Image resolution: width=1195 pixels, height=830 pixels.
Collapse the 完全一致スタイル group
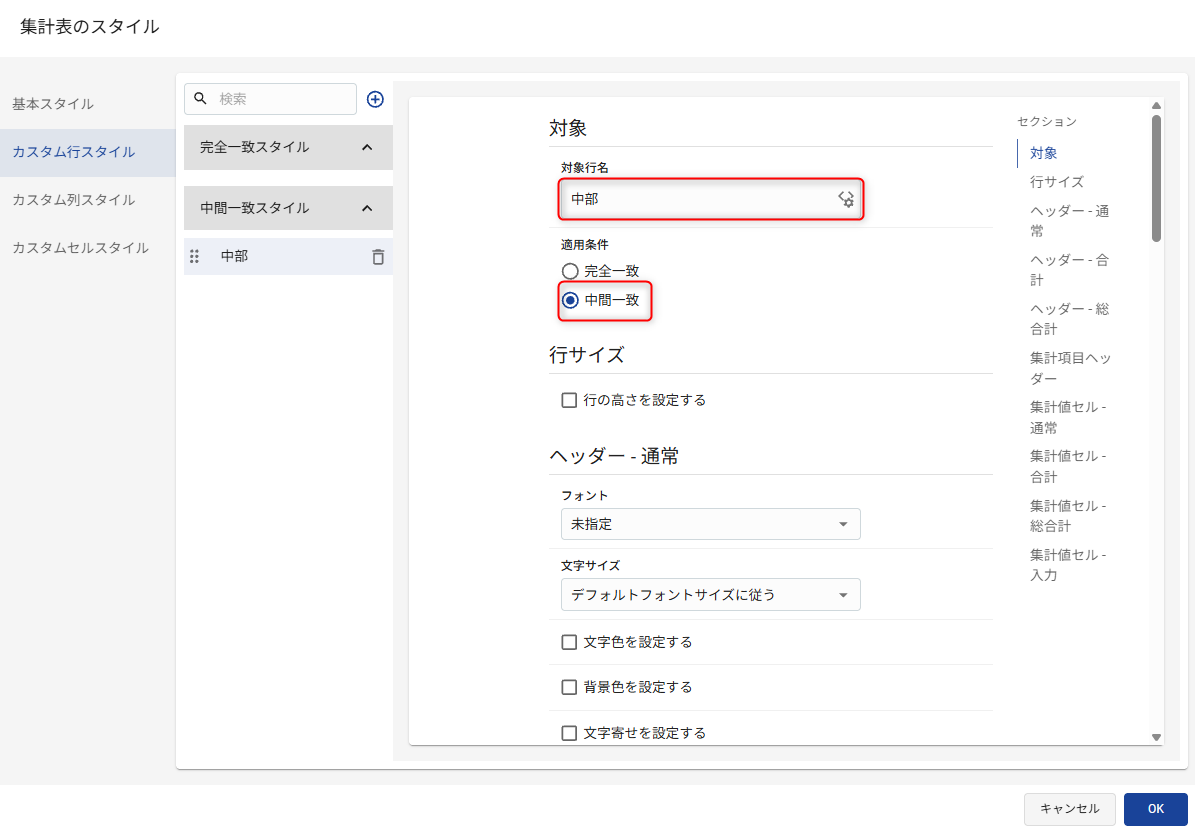[x=366, y=148]
